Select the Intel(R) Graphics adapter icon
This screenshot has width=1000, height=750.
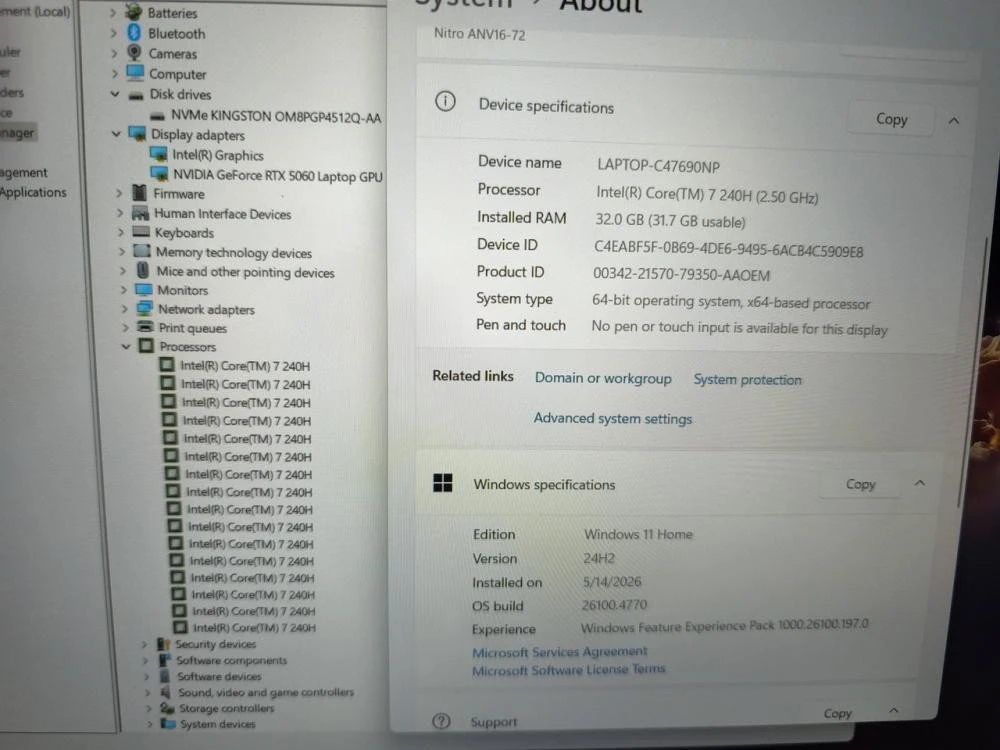[158, 154]
